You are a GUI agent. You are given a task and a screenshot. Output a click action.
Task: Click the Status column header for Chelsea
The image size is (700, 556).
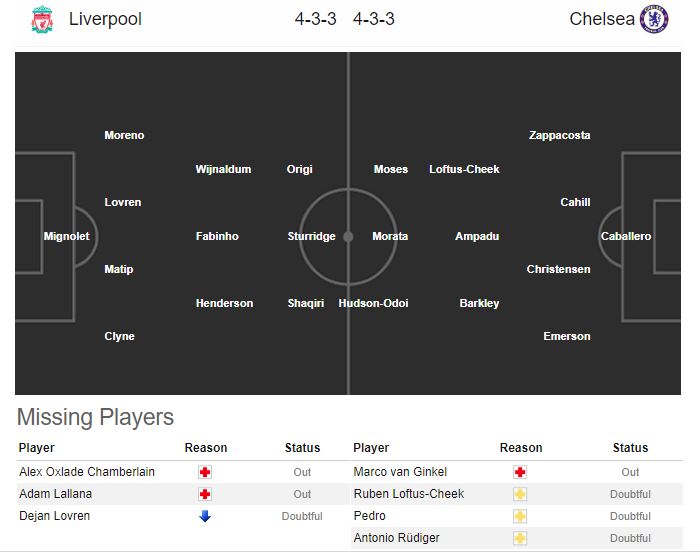point(630,448)
